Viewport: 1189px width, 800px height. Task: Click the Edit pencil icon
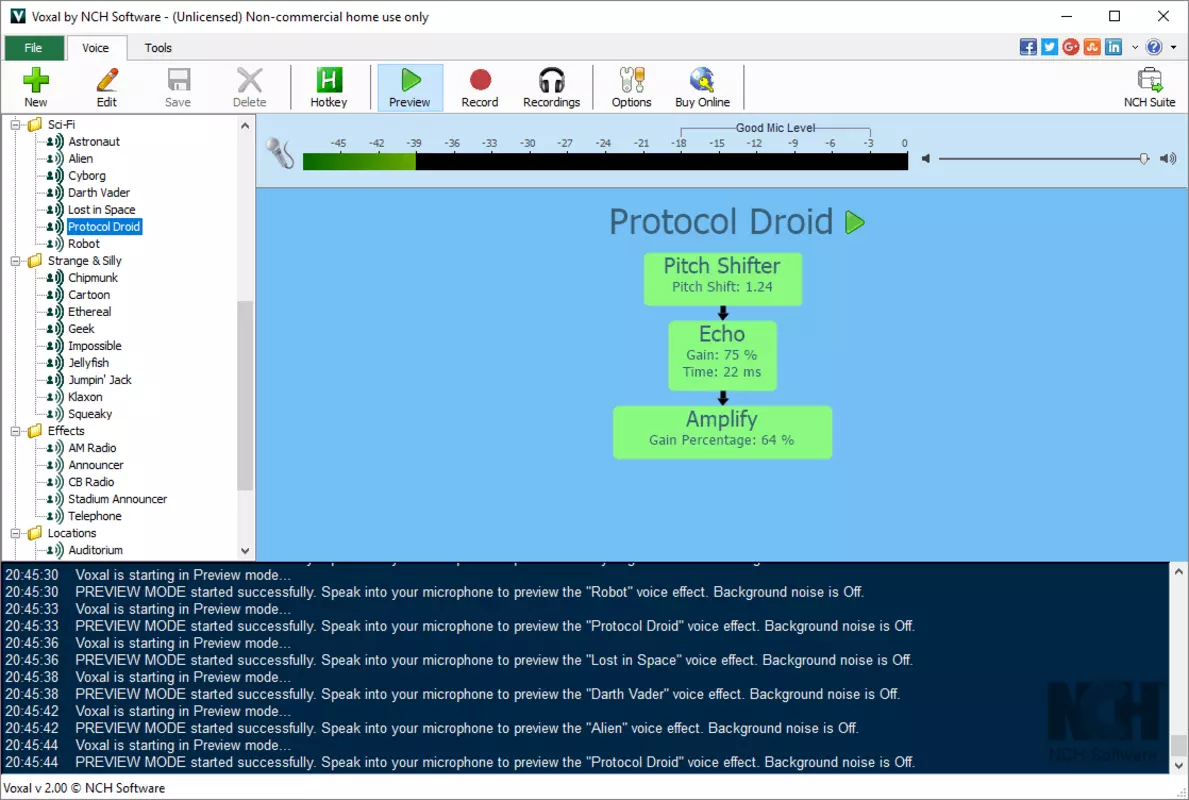(x=107, y=80)
